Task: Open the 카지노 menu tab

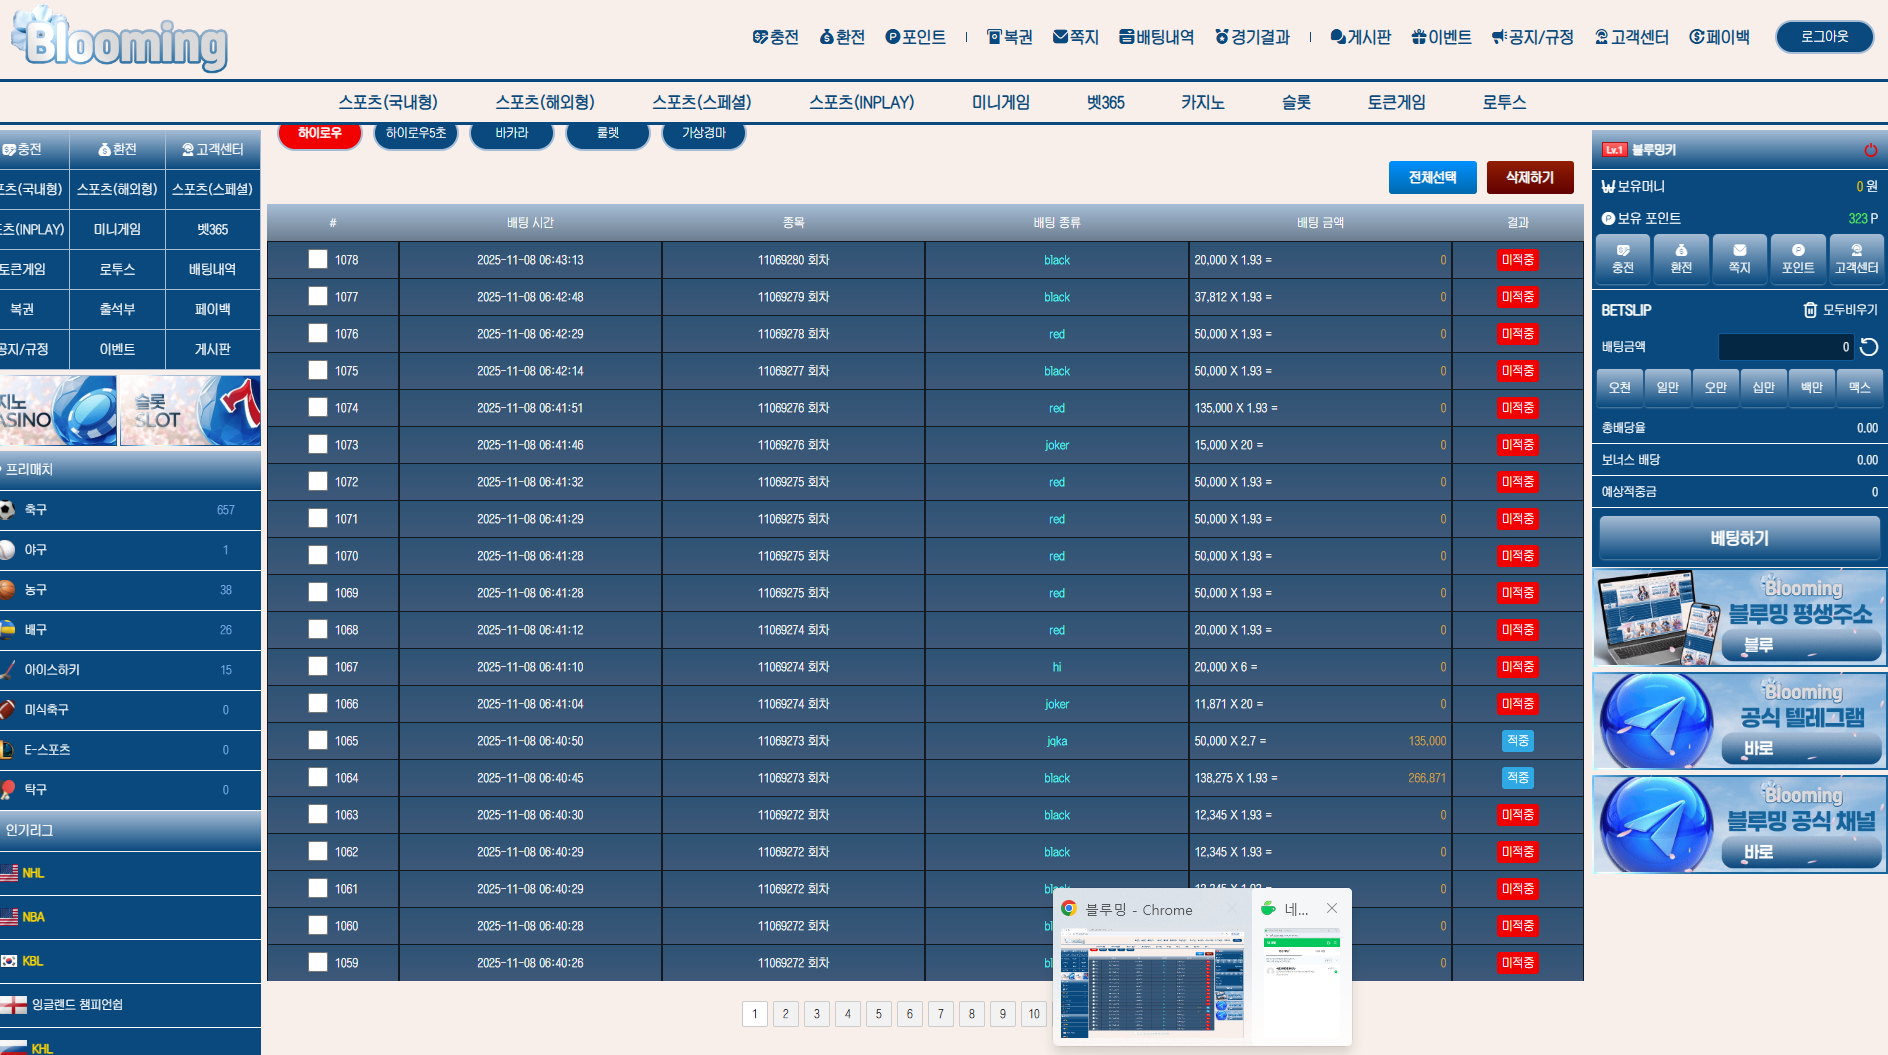Action: pyautogui.click(x=1202, y=102)
